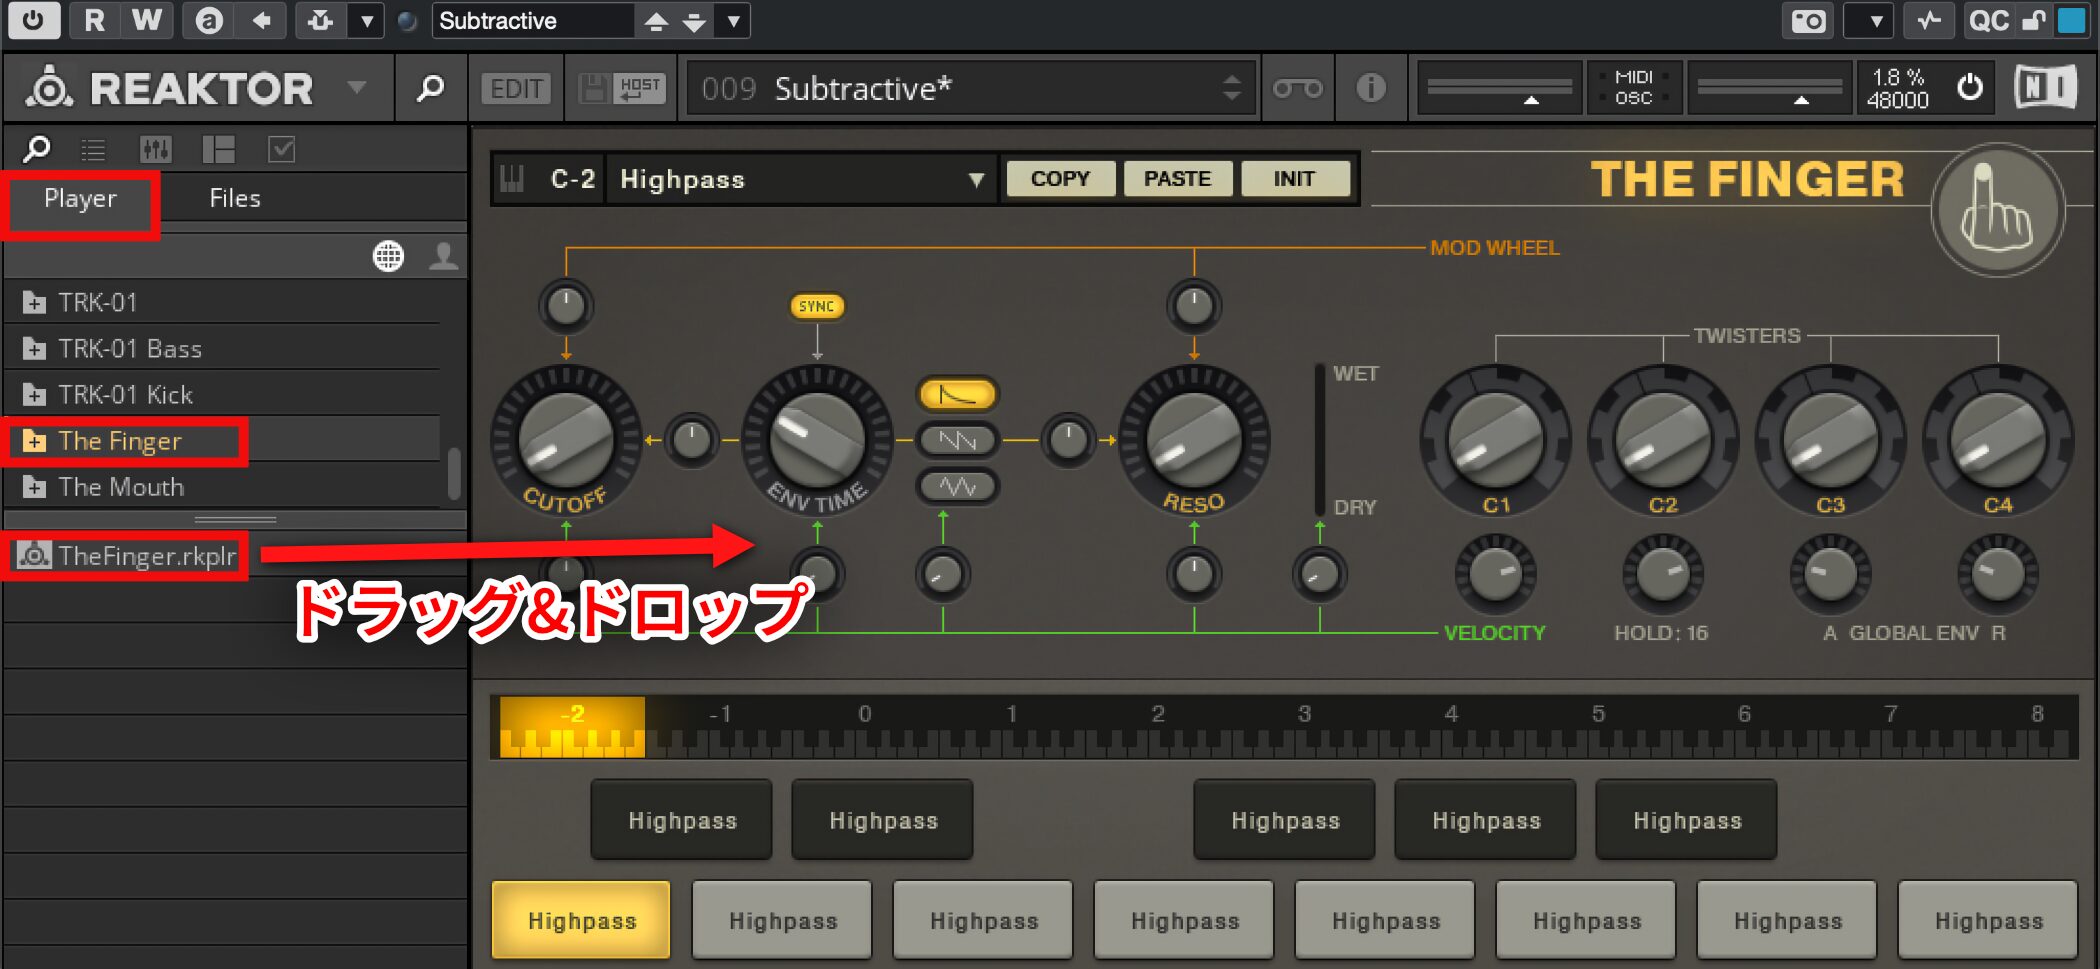Select octave -2 on keyboard strip
This screenshot has height=969, width=2100.
(572, 726)
